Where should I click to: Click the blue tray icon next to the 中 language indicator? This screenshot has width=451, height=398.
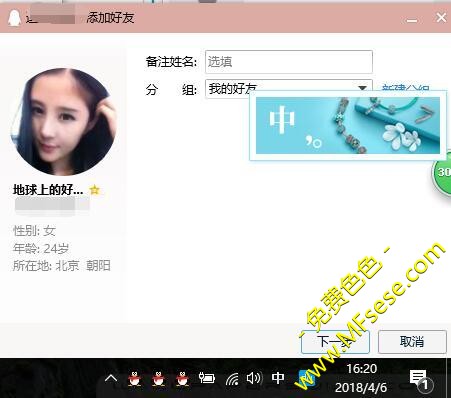307,378
